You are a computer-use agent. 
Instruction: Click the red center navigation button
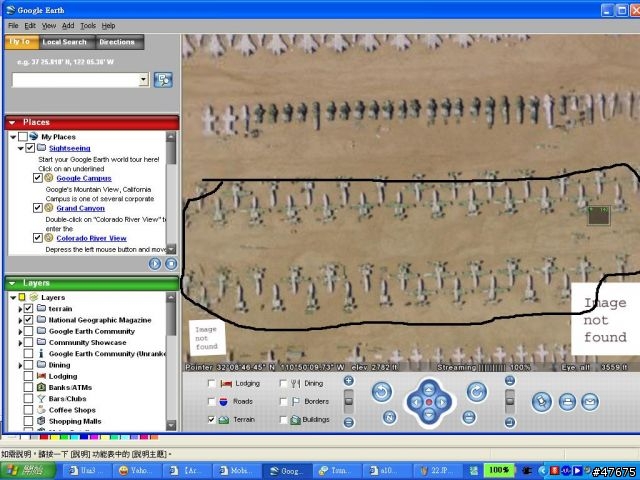tap(429, 402)
